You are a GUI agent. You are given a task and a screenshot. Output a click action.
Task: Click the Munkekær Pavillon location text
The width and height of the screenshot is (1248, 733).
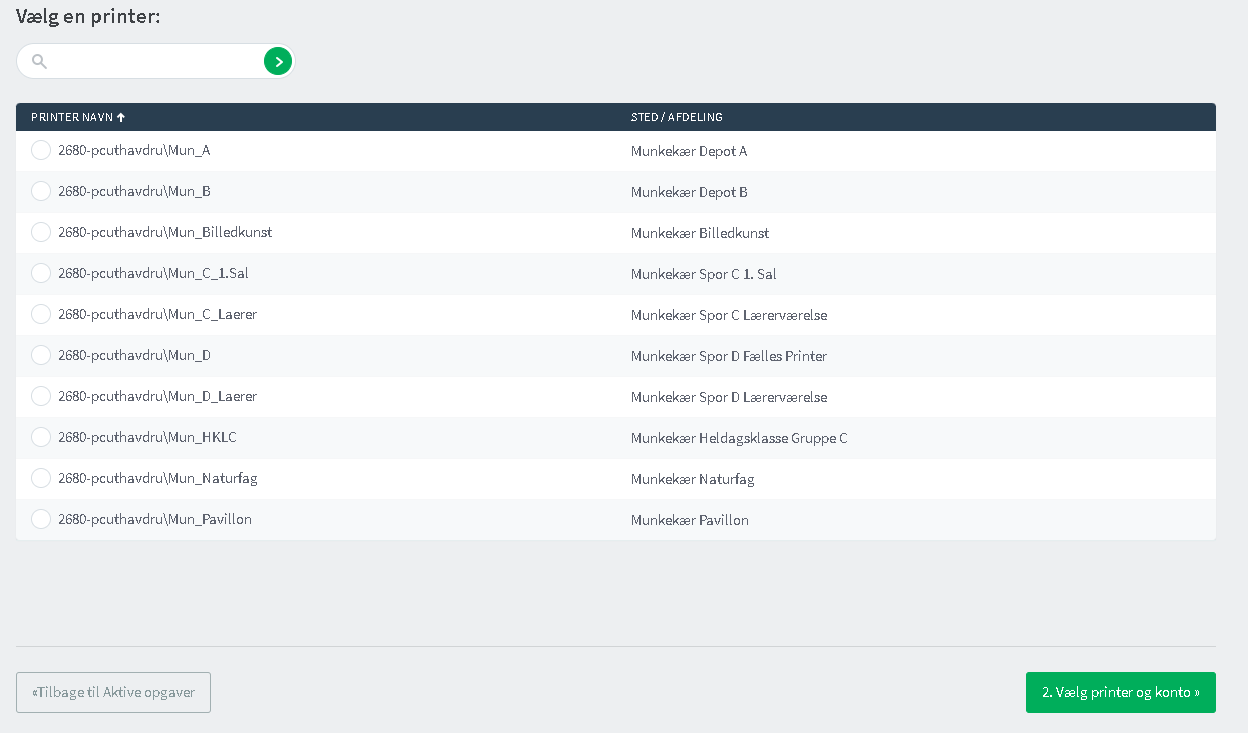click(689, 520)
